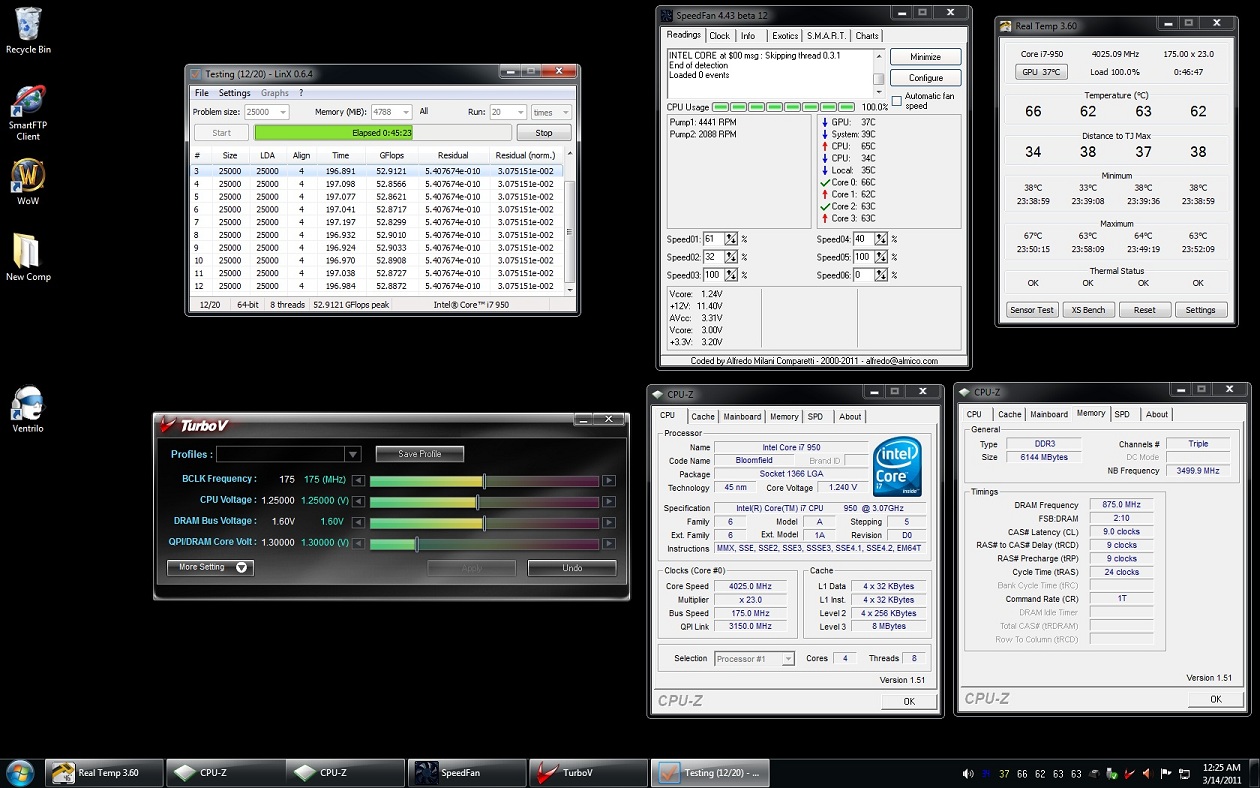Stop the LinX stress test

point(544,132)
